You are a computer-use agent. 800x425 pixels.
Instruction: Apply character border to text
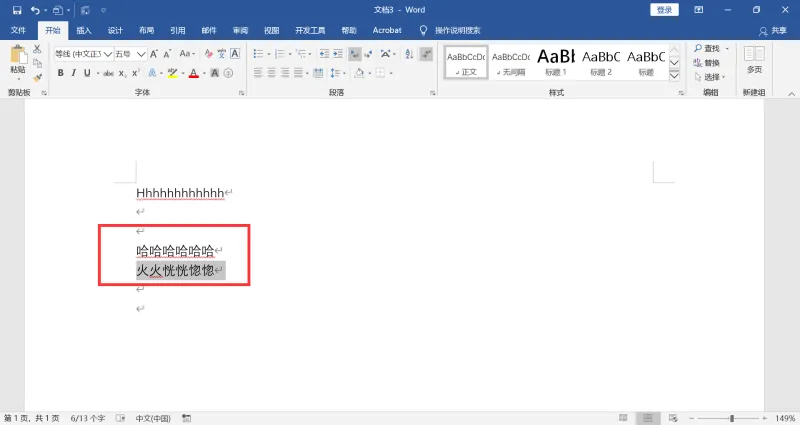point(235,54)
